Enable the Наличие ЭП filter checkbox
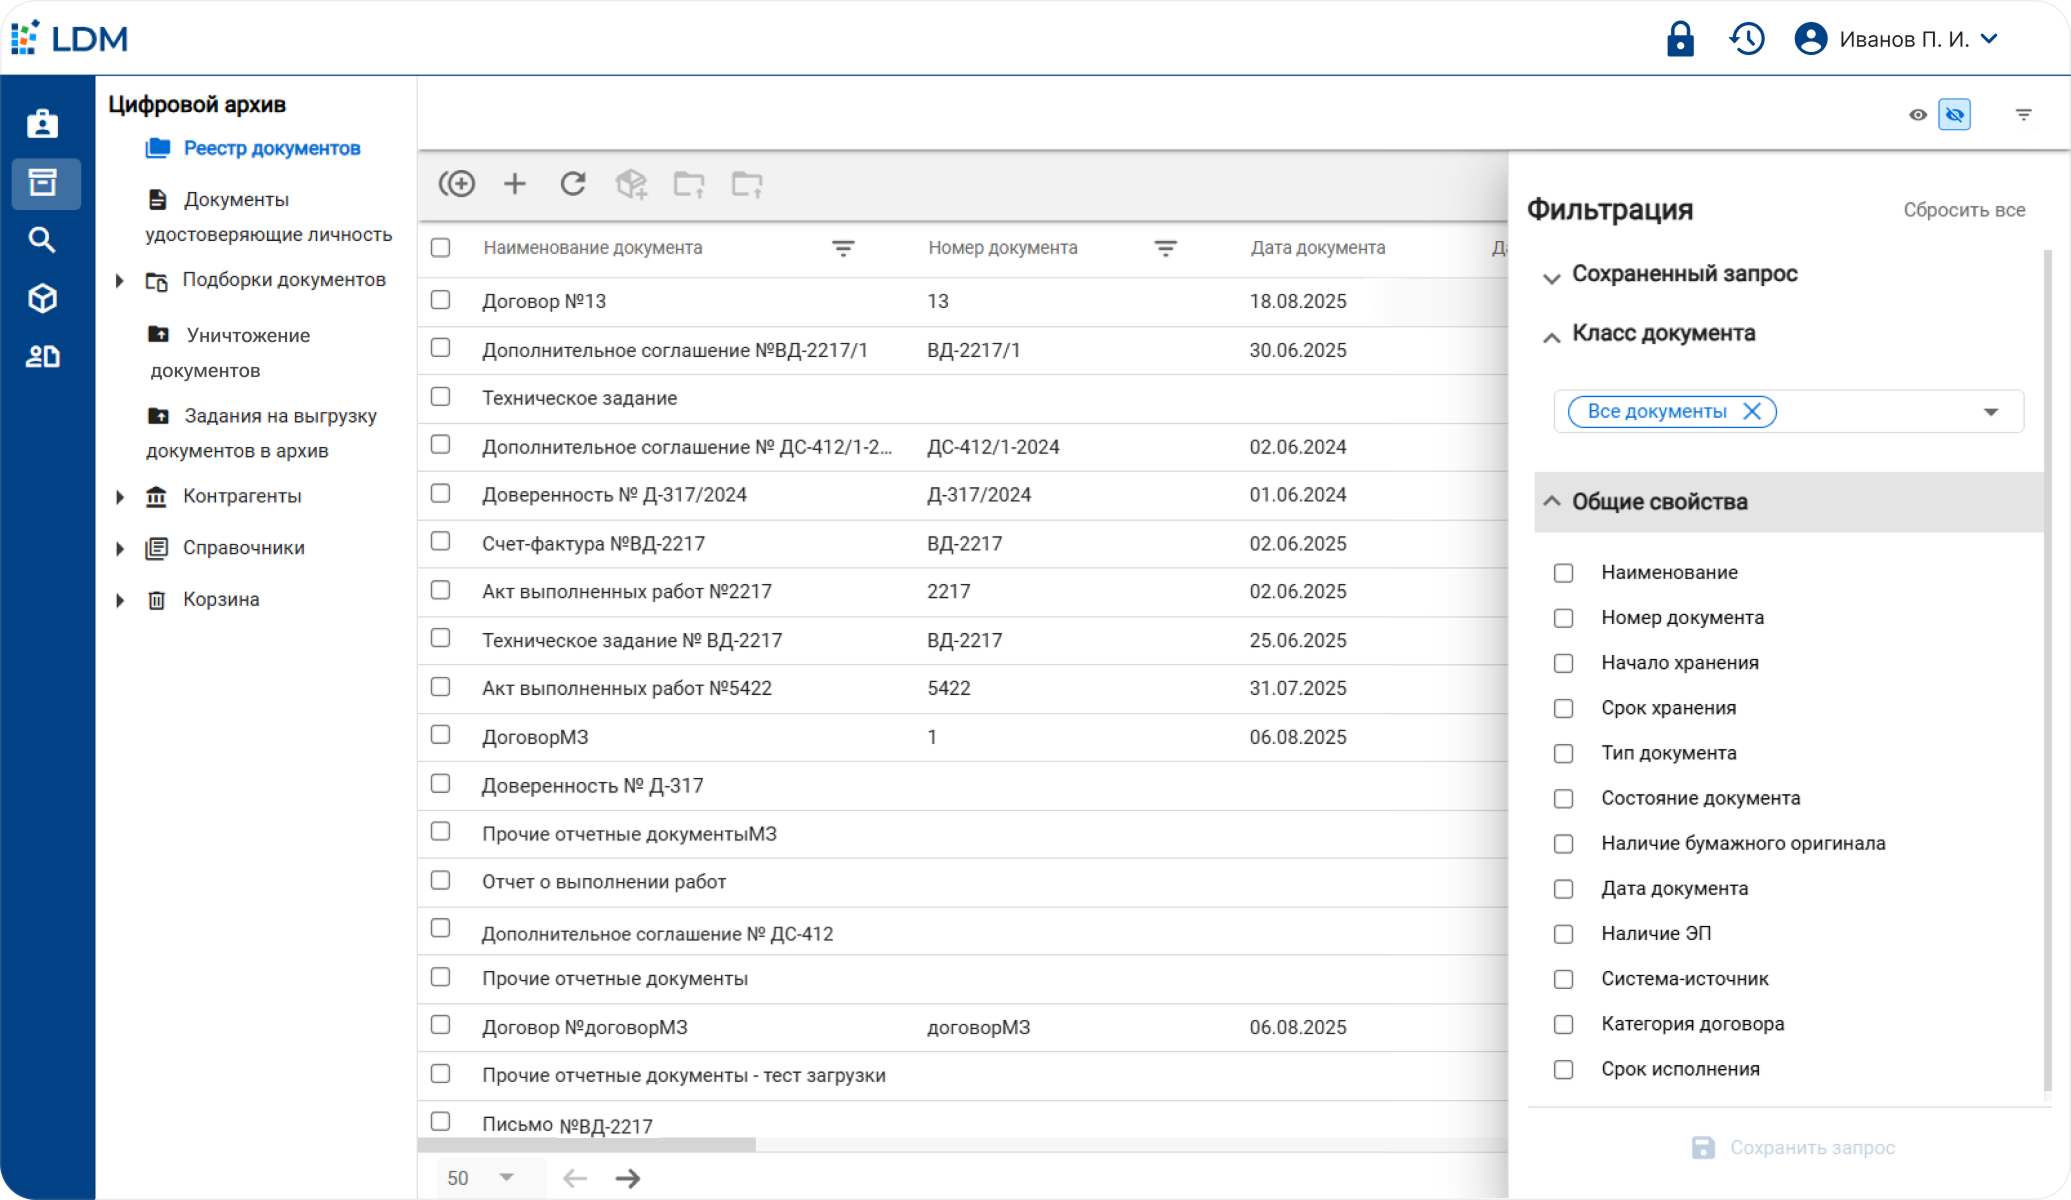Screen dimensions: 2071x1200 click(1563, 934)
